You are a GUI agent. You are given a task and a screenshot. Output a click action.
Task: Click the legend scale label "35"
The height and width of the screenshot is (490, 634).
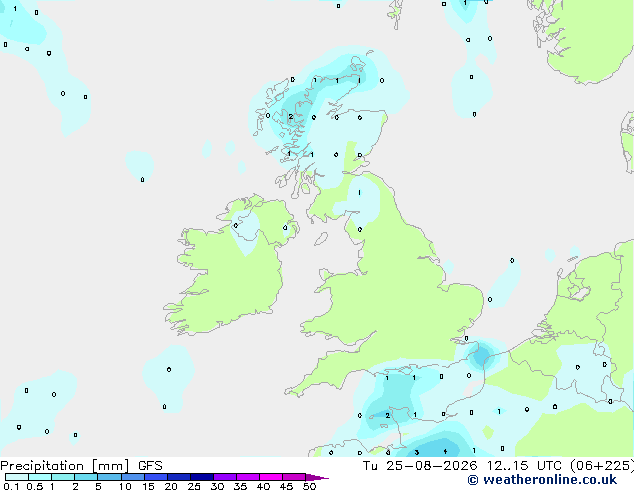(x=240, y=486)
